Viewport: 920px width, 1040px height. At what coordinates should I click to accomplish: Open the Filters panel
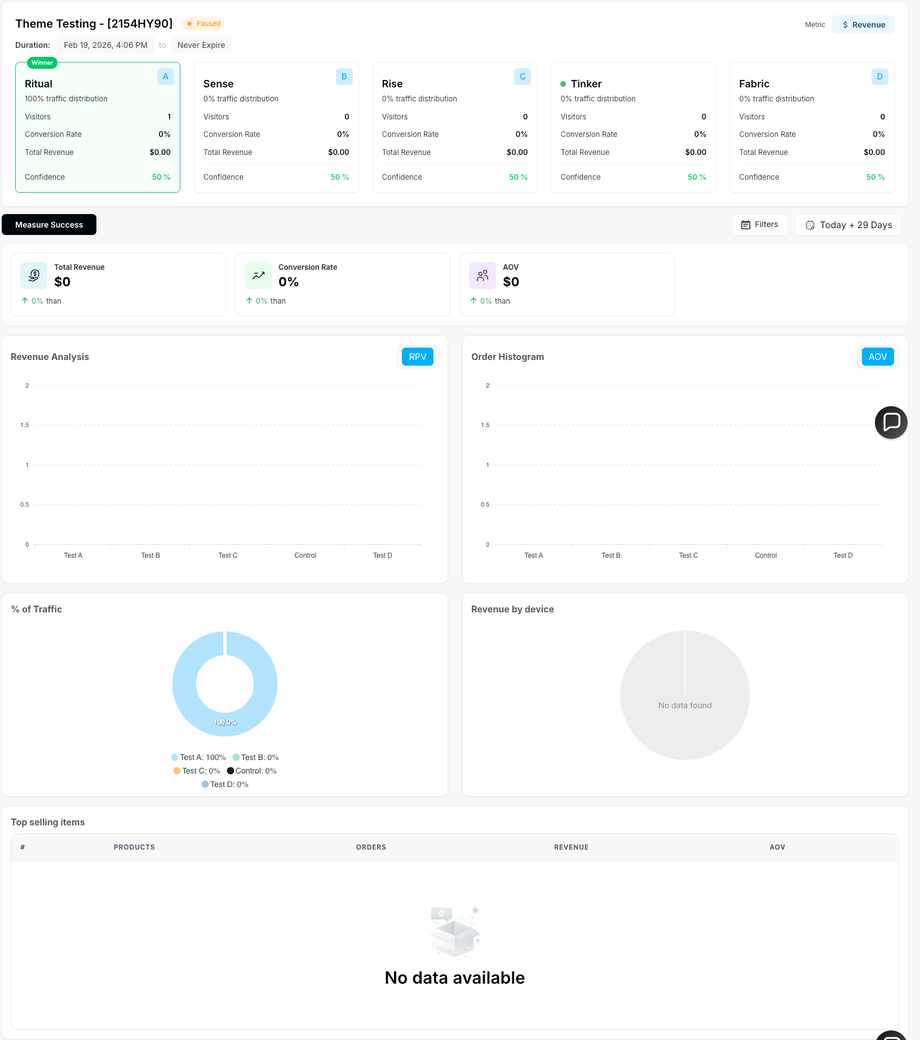click(x=759, y=225)
